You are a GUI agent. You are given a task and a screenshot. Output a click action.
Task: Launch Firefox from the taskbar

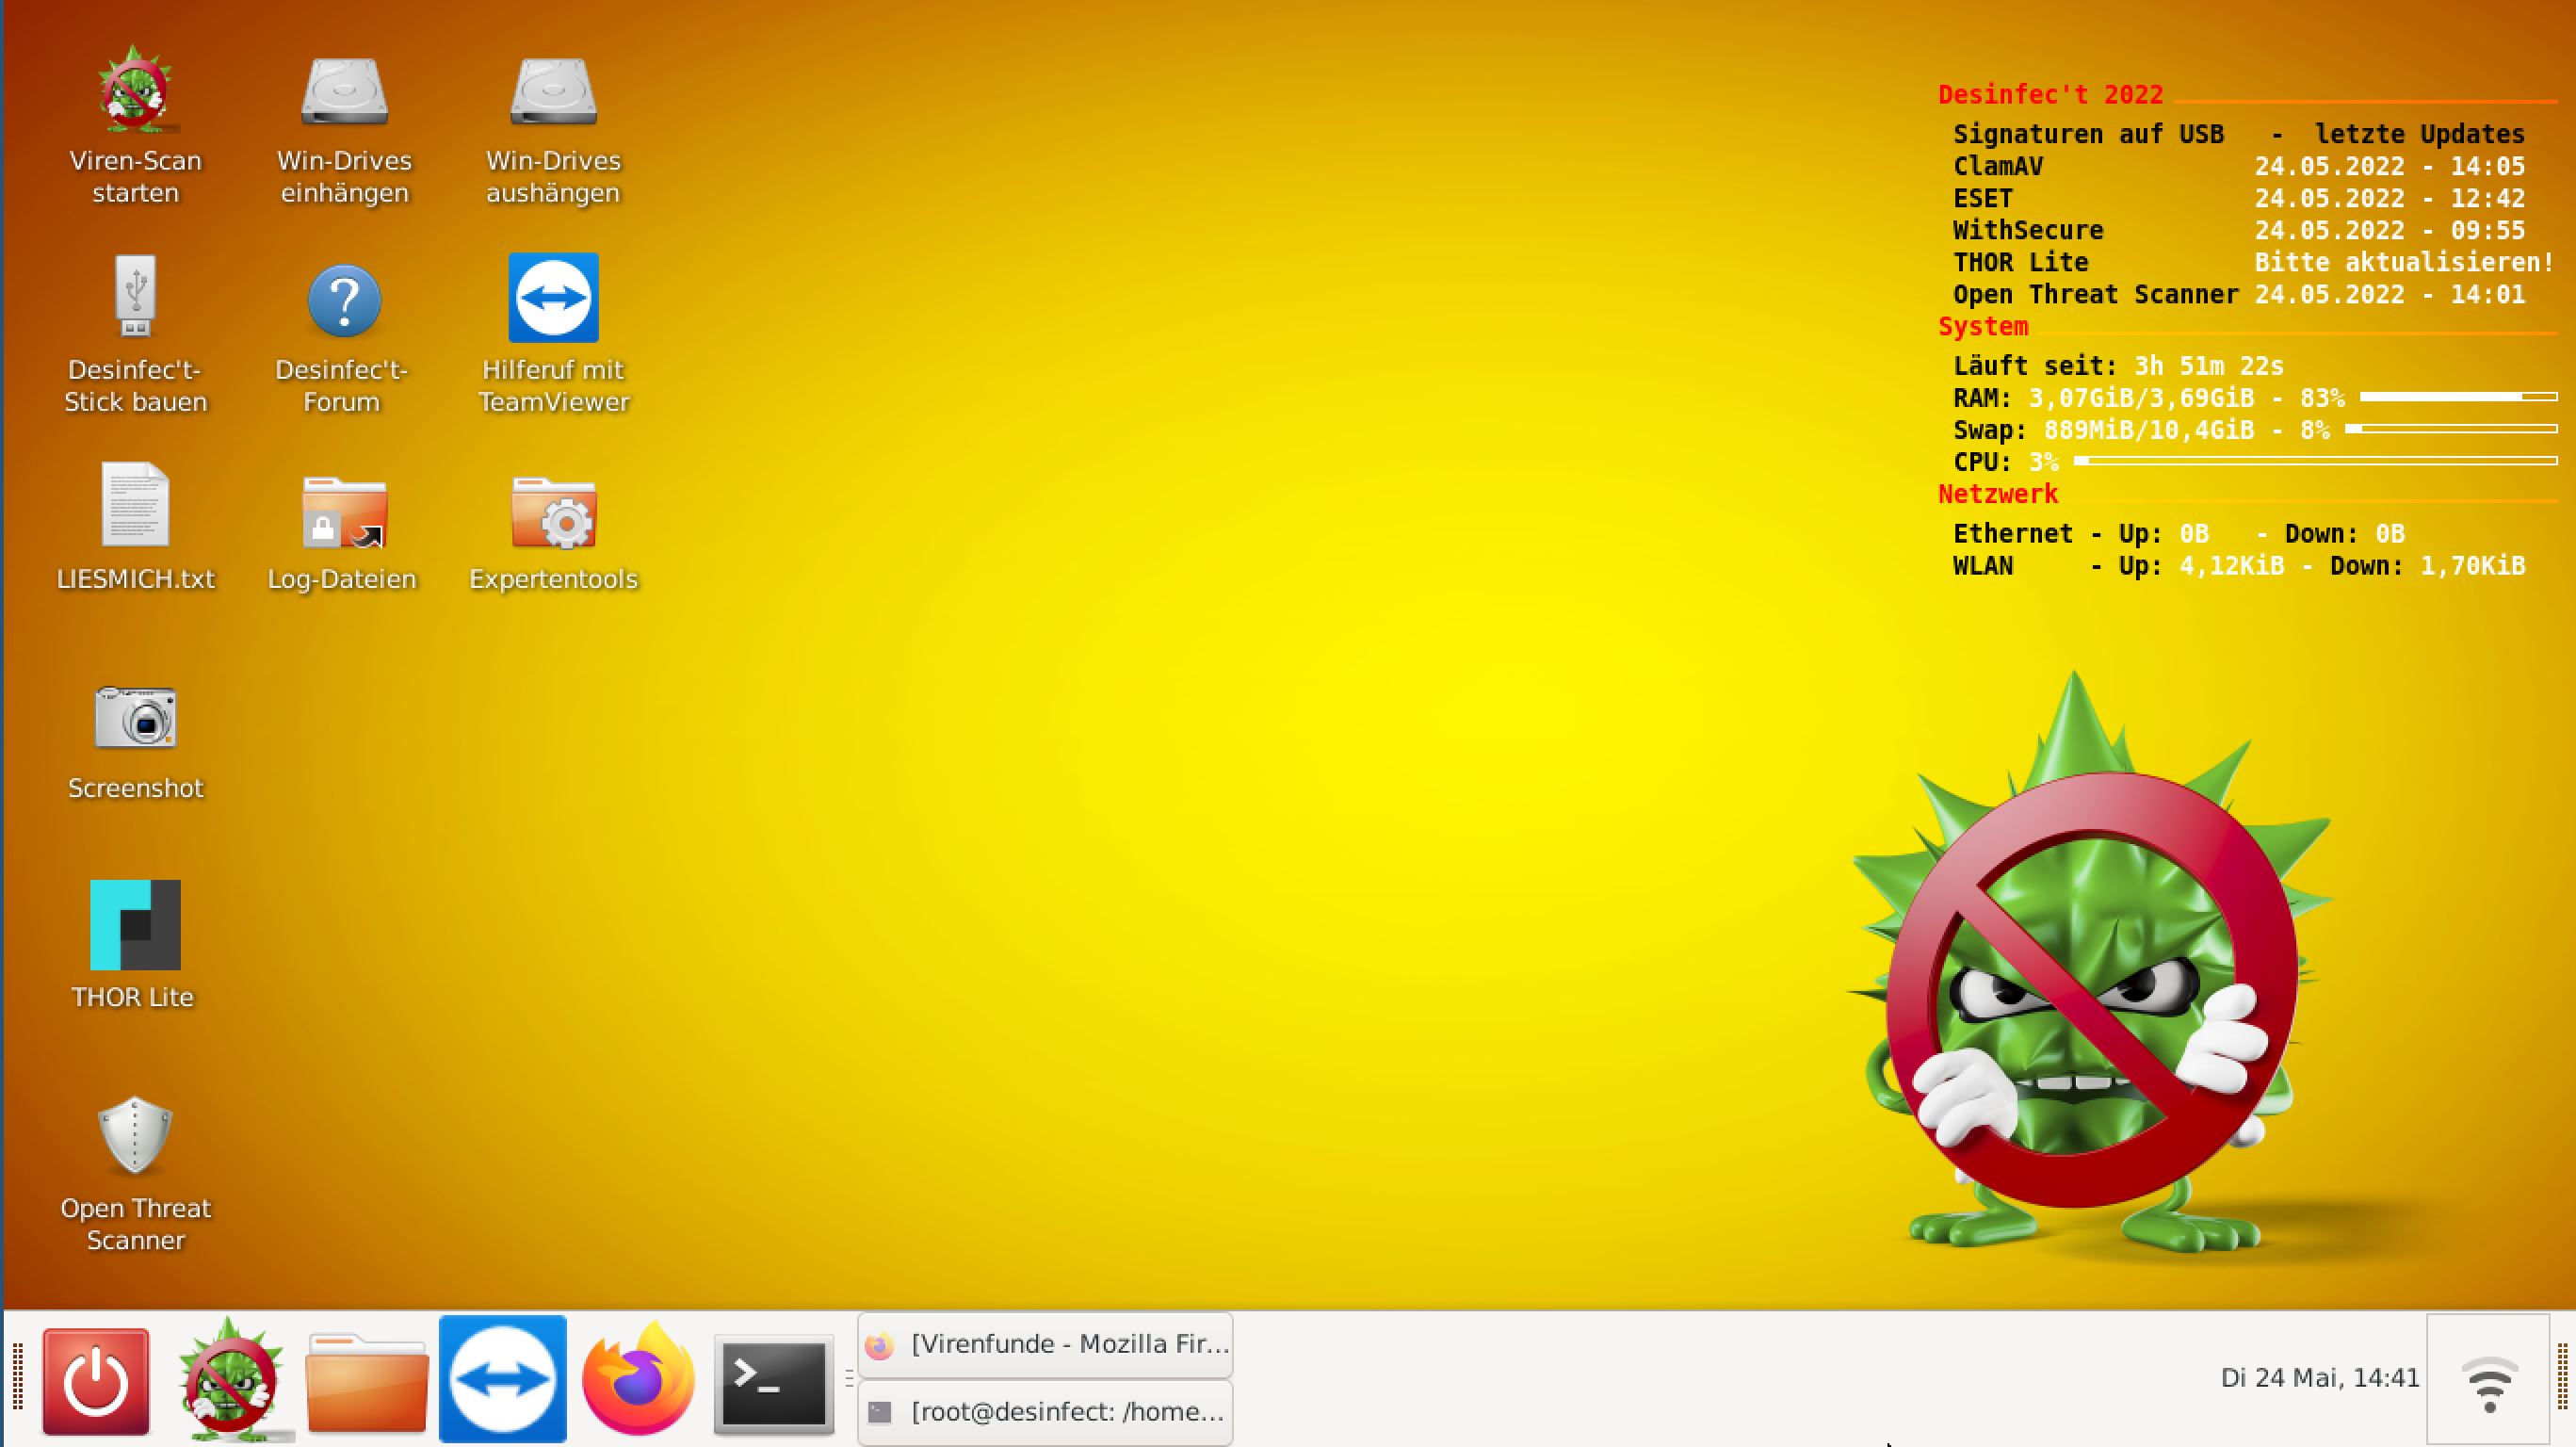pos(638,1382)
